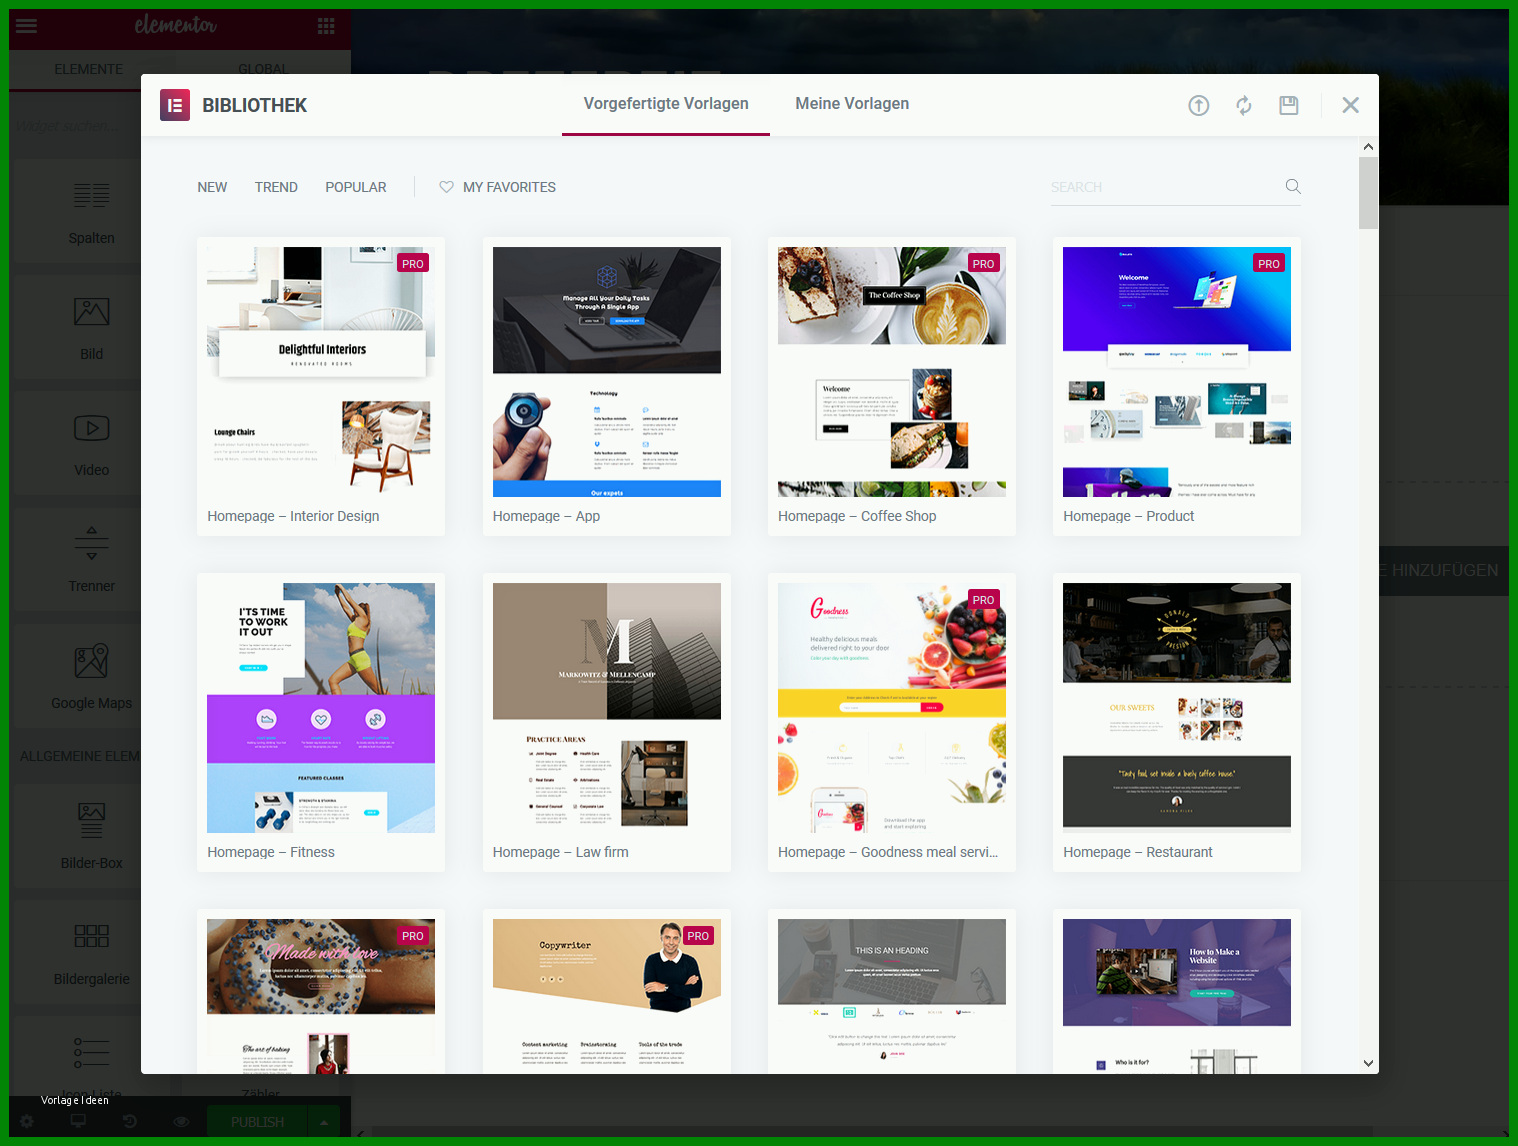
Task: Click the PUBLISH button
Action: 257,1122
